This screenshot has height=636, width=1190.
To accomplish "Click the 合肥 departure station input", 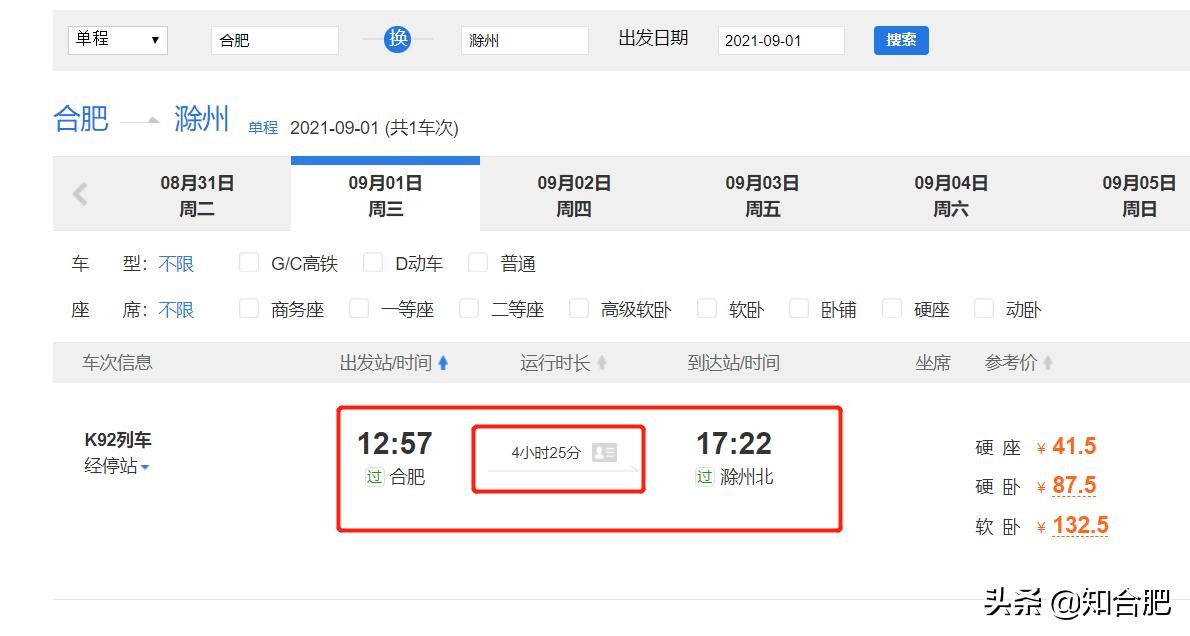I will 274,41.
